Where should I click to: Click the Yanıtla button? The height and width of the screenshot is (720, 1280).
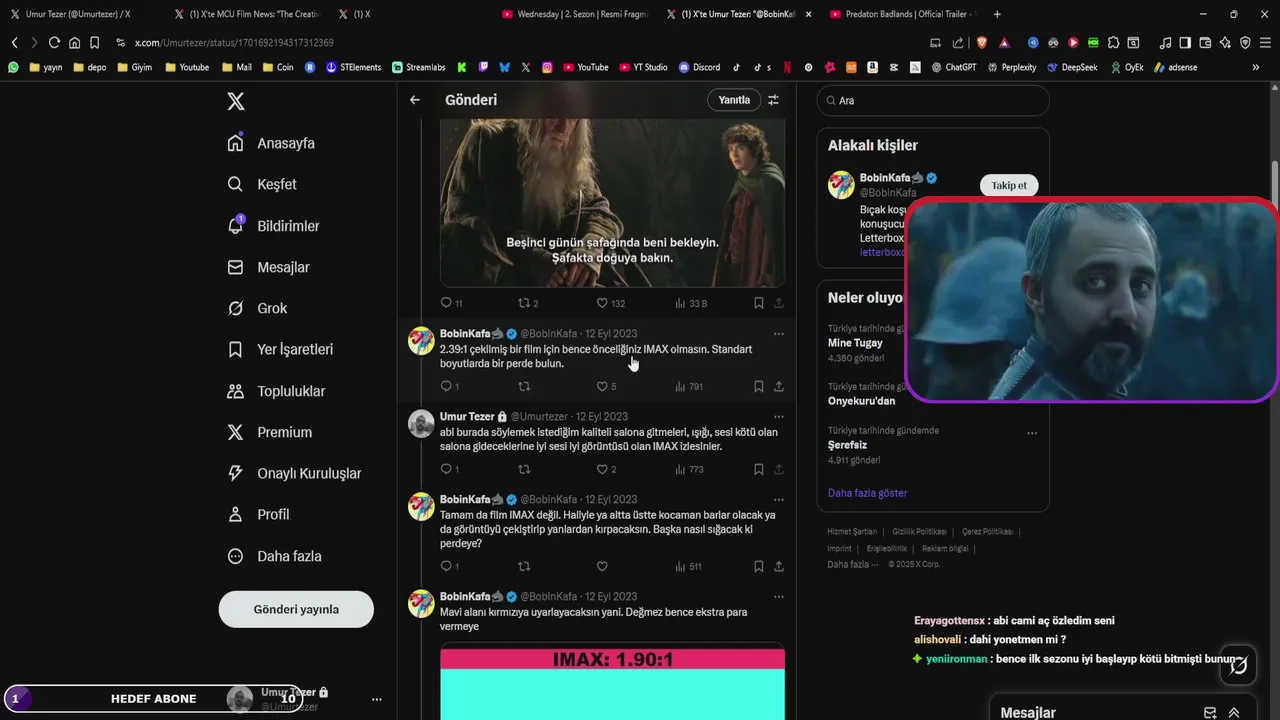(x=734, y=100)
